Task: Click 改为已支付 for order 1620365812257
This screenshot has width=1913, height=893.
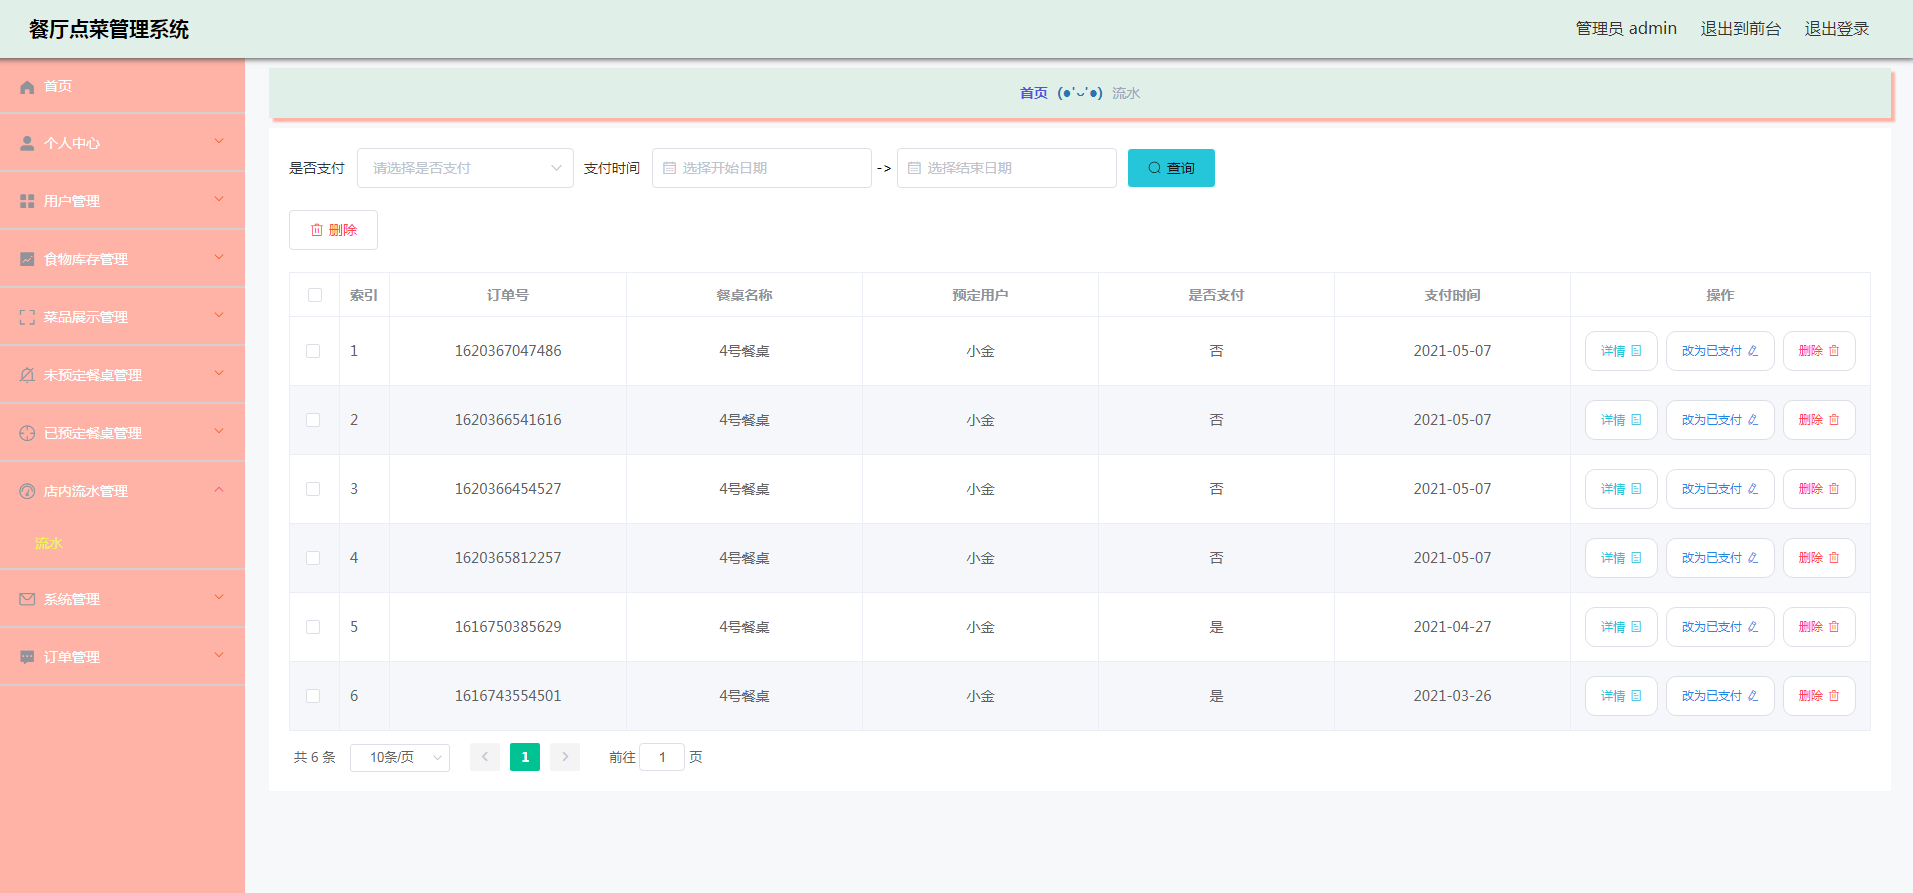Action: tap(1720, 558)
